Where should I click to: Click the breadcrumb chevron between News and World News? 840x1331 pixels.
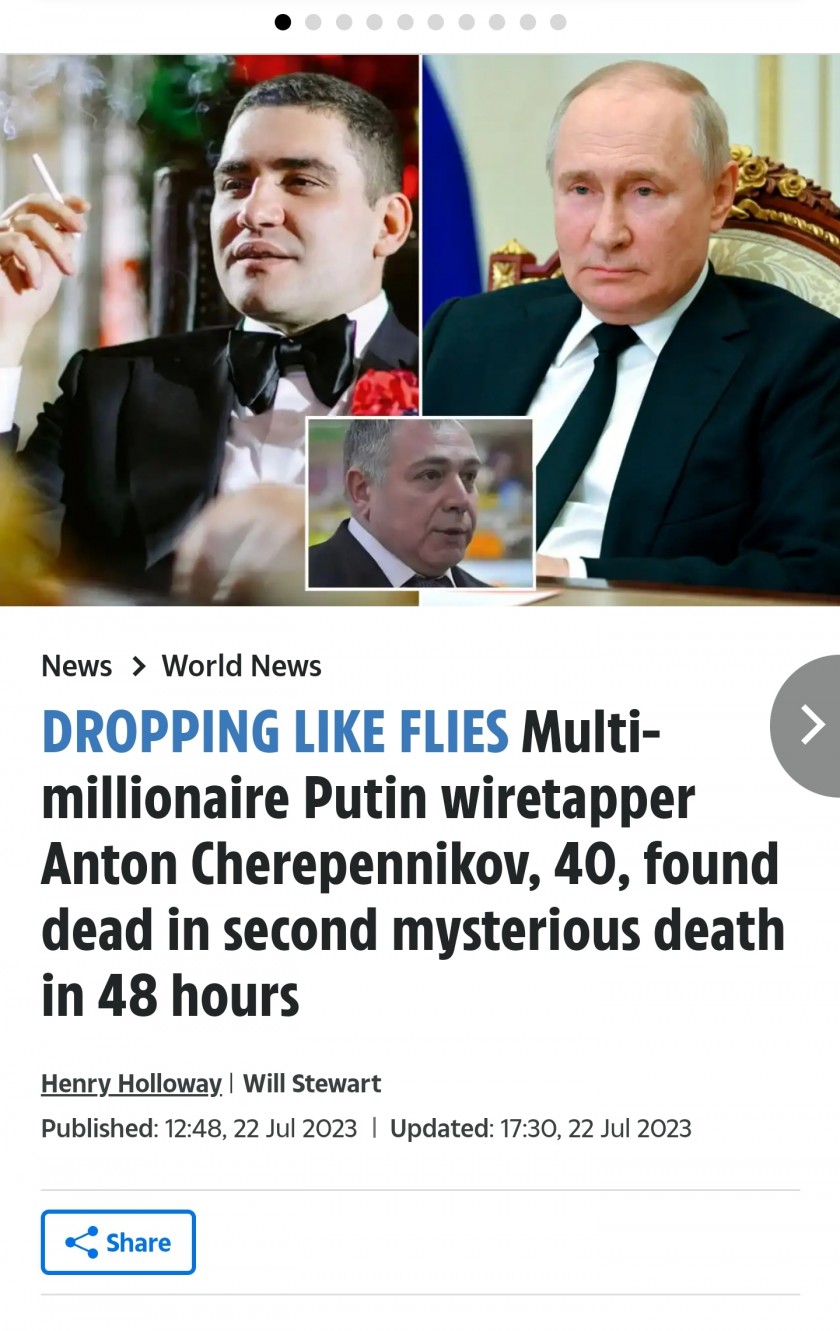coord(138,666)
